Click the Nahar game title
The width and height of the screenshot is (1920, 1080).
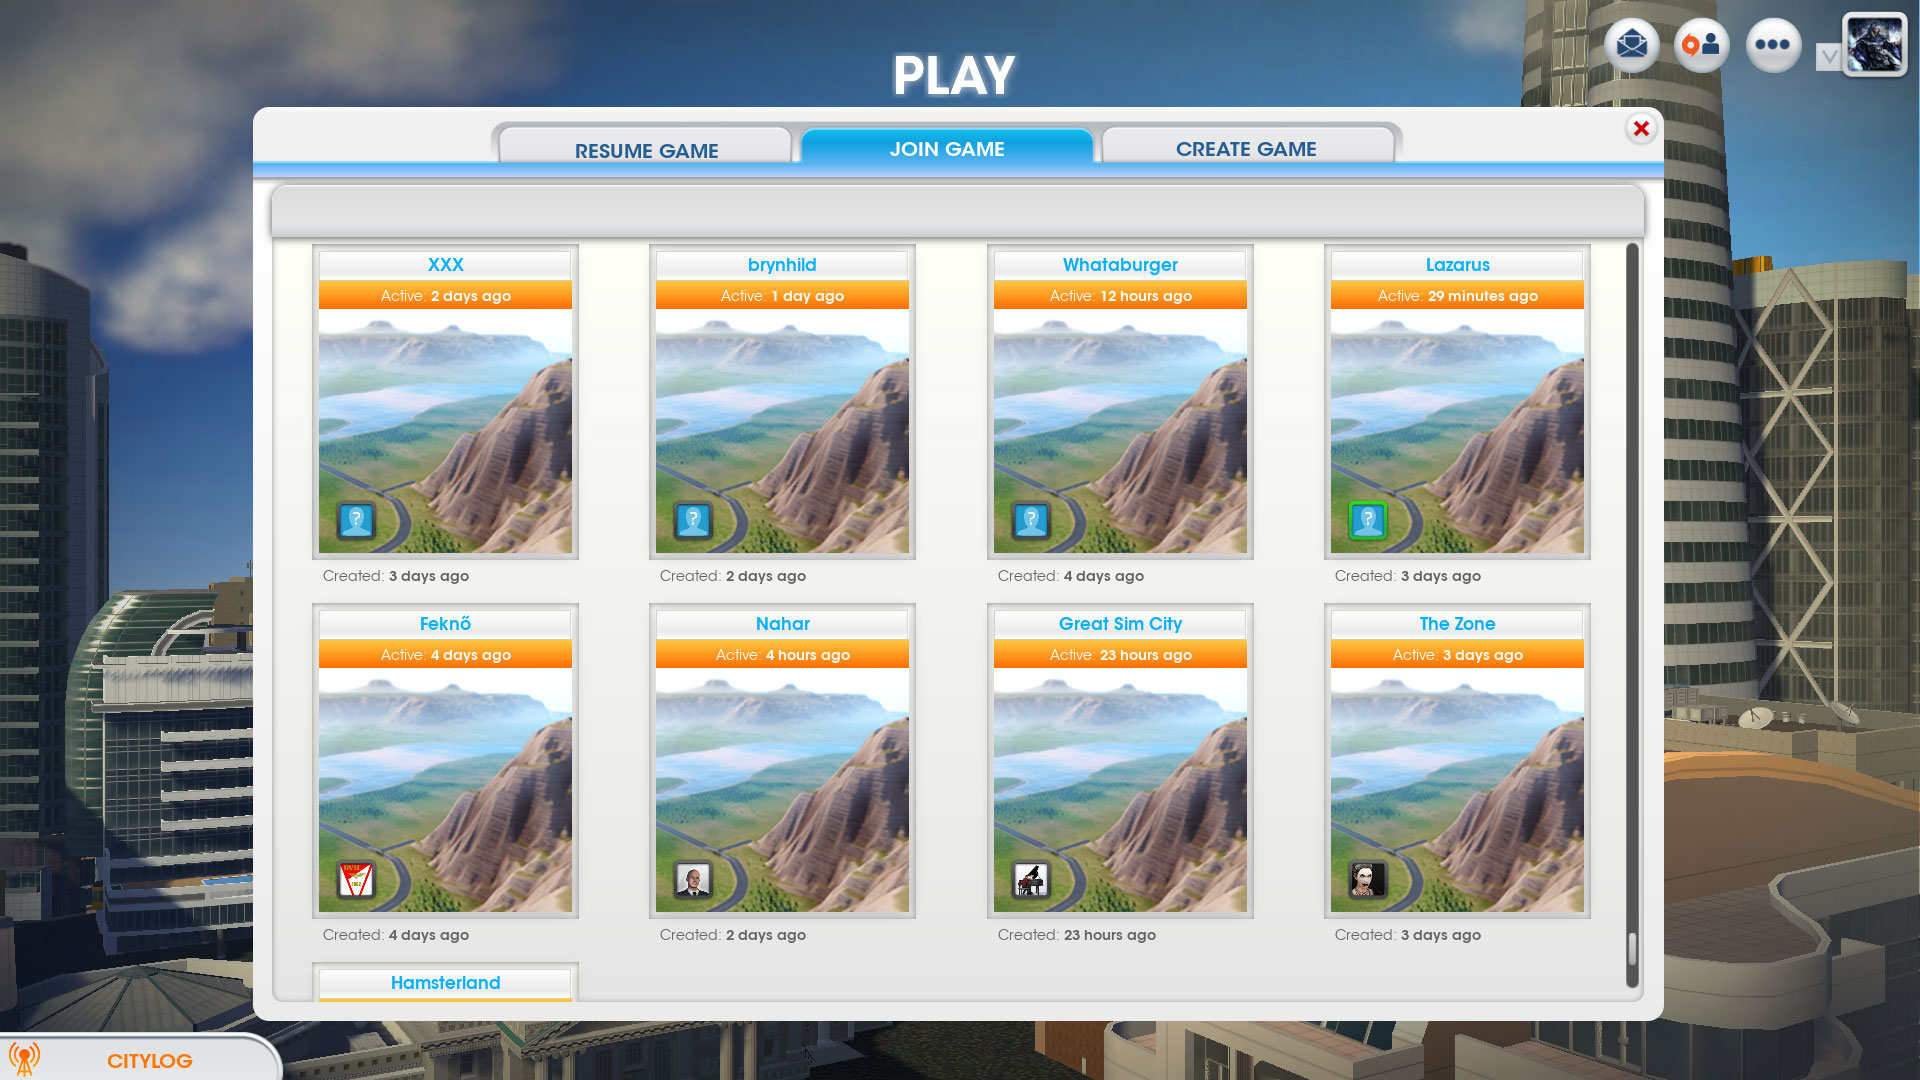[x=782, y=624]
